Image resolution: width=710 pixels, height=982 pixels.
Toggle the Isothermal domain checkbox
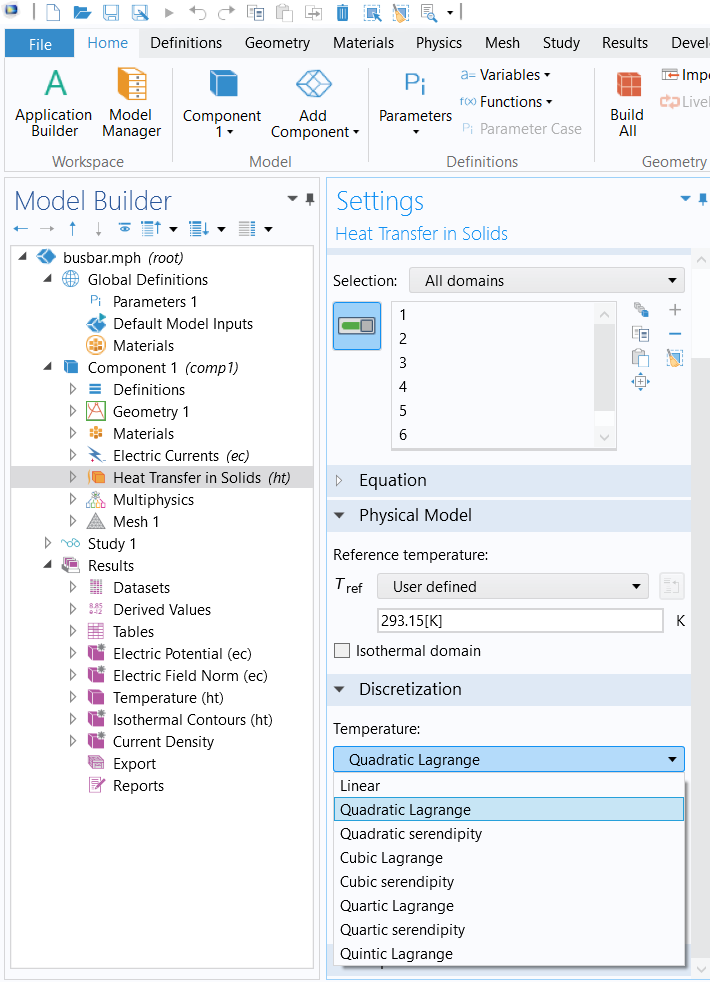pos(342,651)
